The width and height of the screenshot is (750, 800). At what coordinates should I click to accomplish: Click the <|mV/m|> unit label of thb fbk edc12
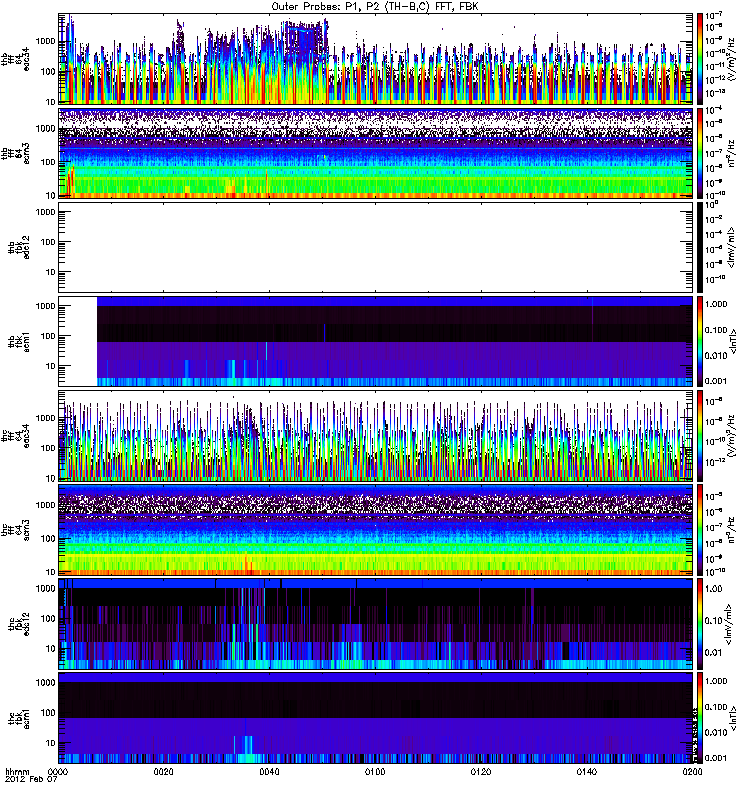click(x=732, y=247)
